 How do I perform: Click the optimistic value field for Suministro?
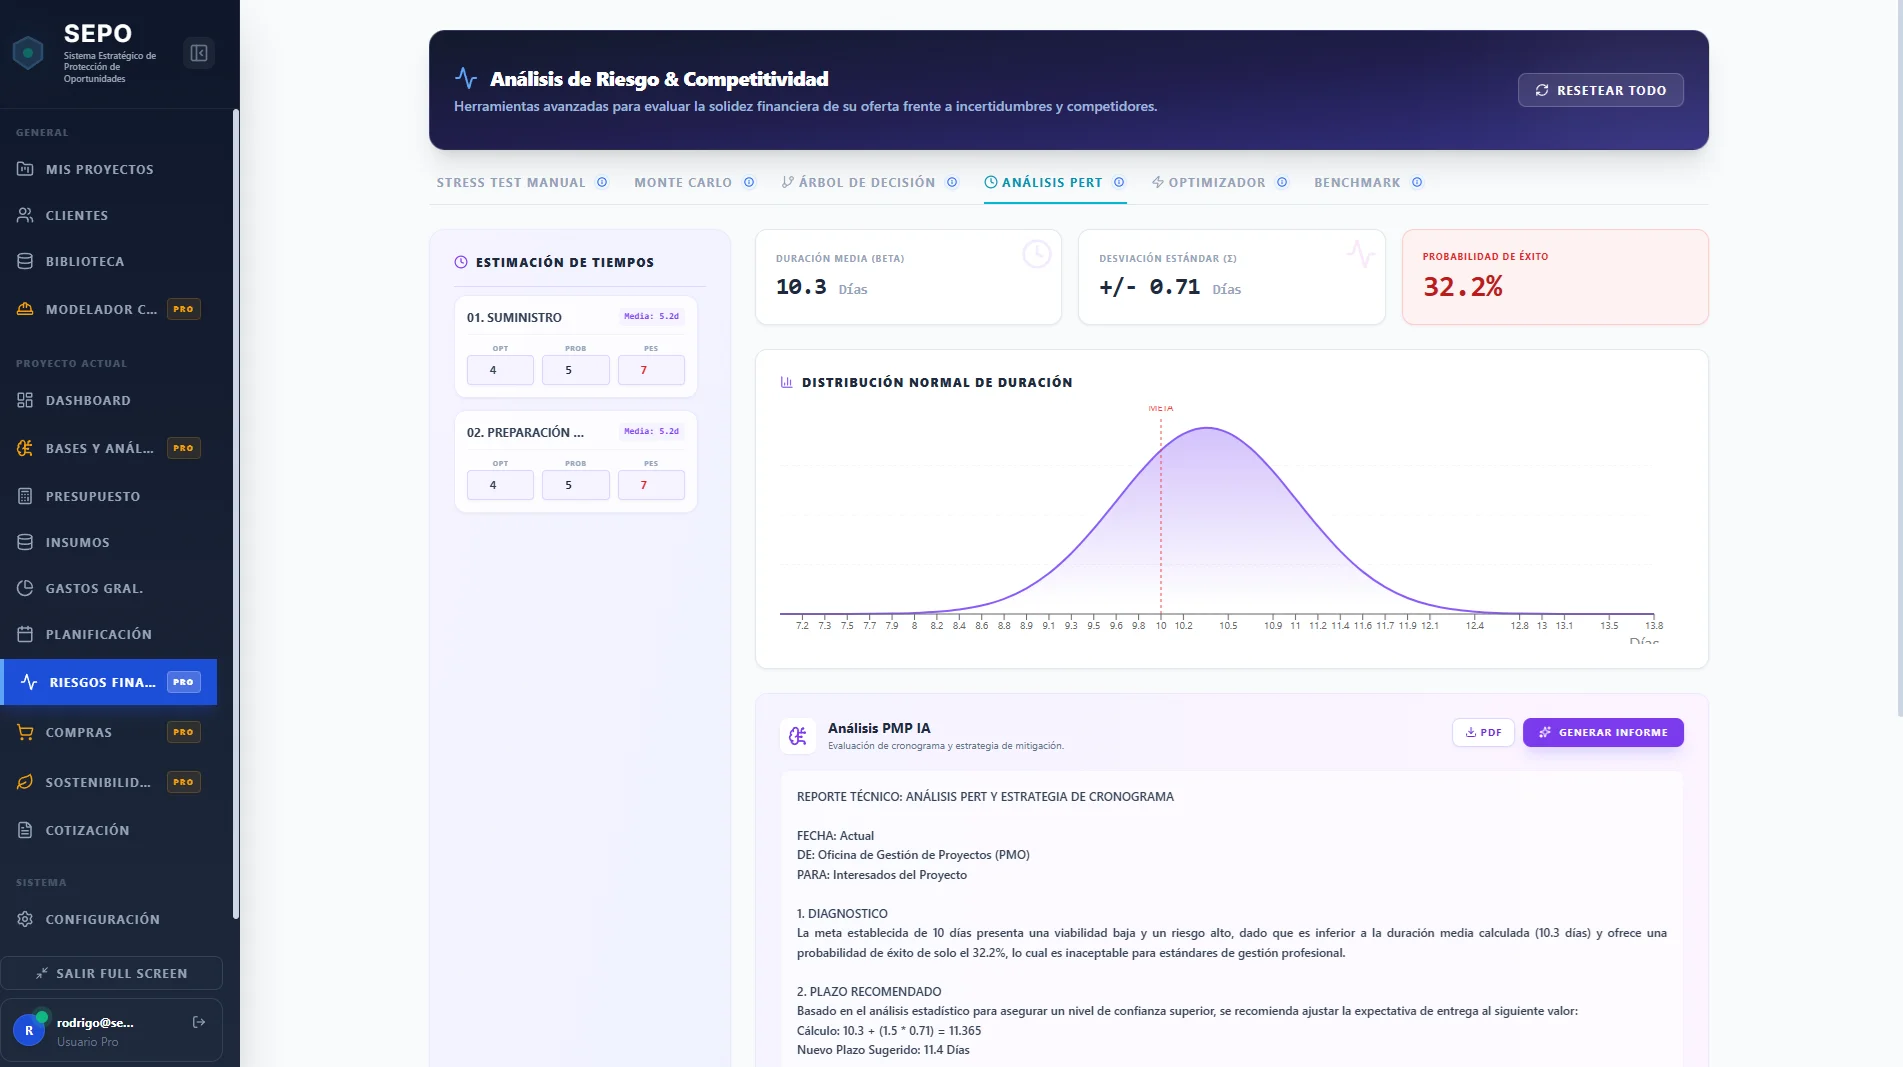[x=500, y=370]
